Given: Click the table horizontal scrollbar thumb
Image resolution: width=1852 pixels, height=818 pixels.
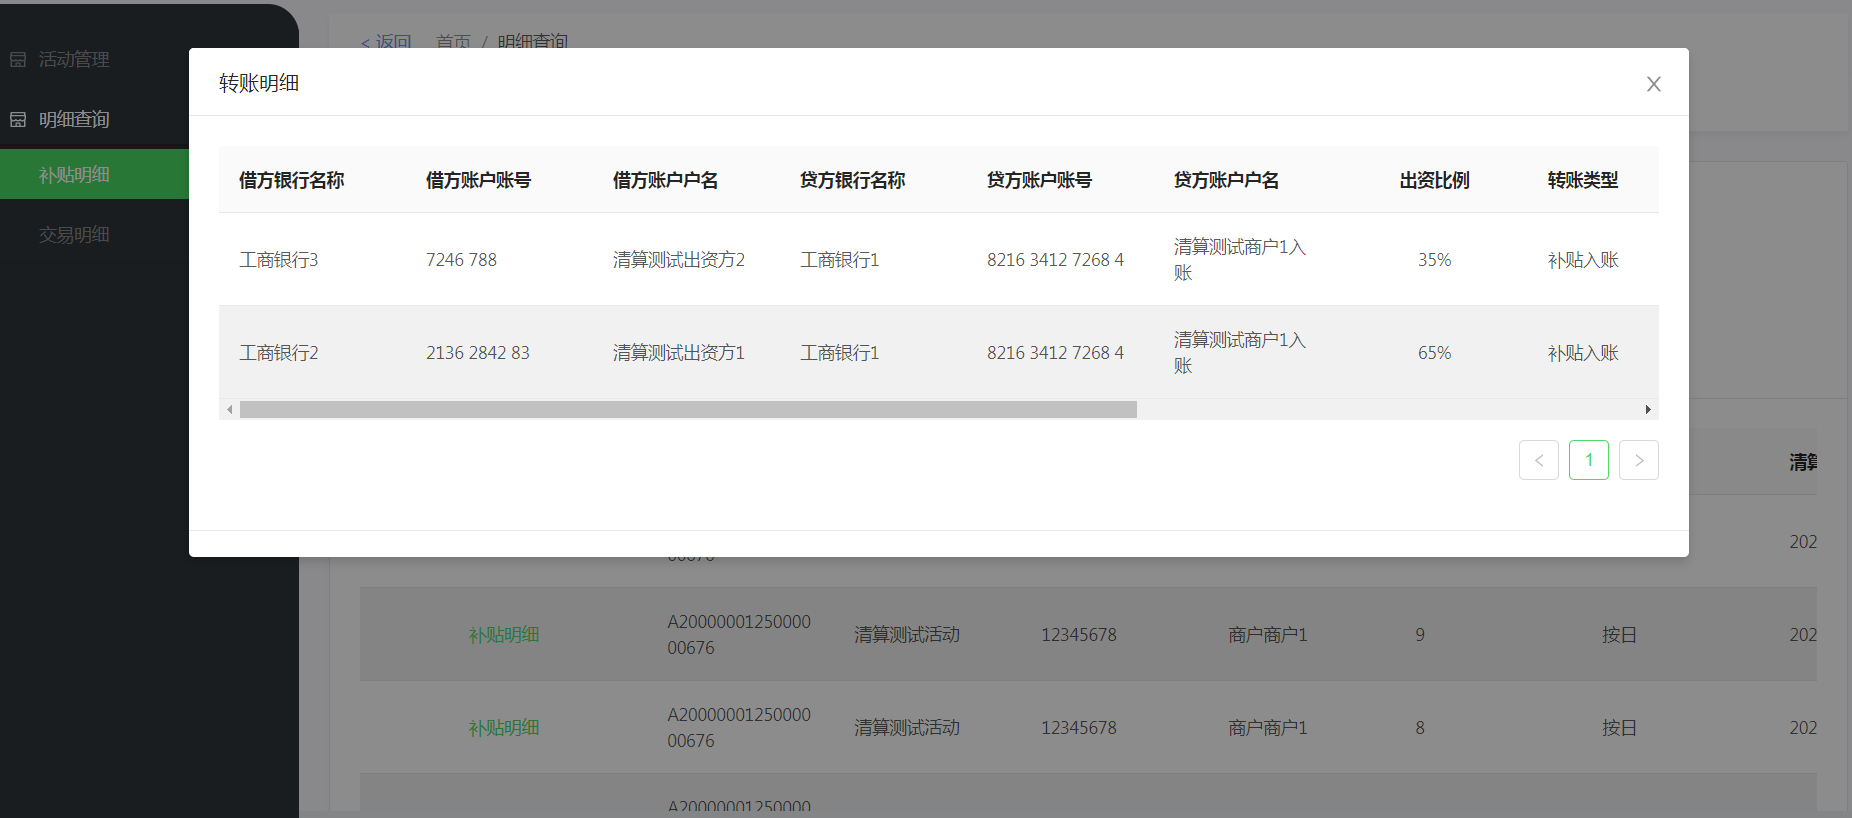Looking at the screenshot, I should 688,409.
